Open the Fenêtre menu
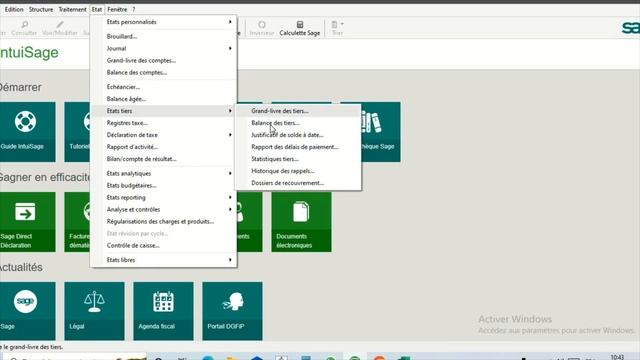Viewport: 640px width, 360px height. point(117,9)
